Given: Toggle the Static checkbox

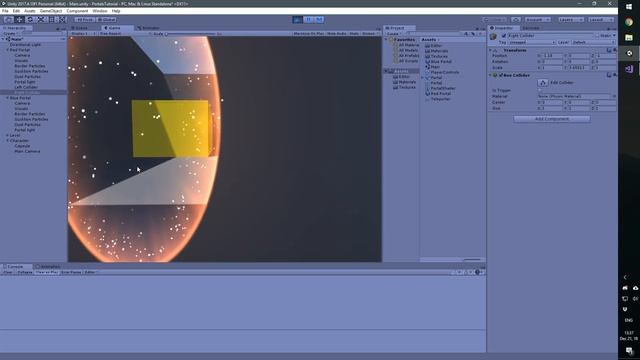Looking at the screenshot, I should [597, 36].
